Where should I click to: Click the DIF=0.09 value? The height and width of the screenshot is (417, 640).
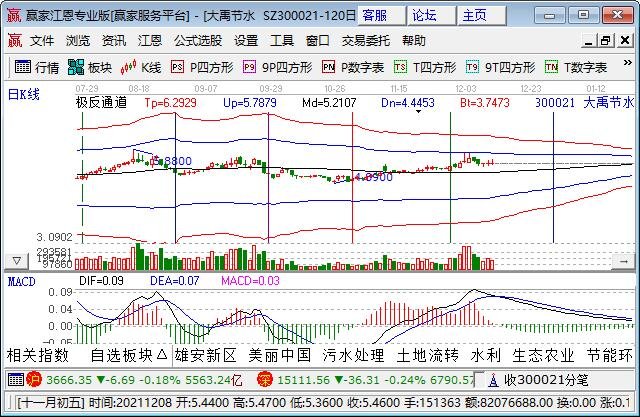click(101, 281)
